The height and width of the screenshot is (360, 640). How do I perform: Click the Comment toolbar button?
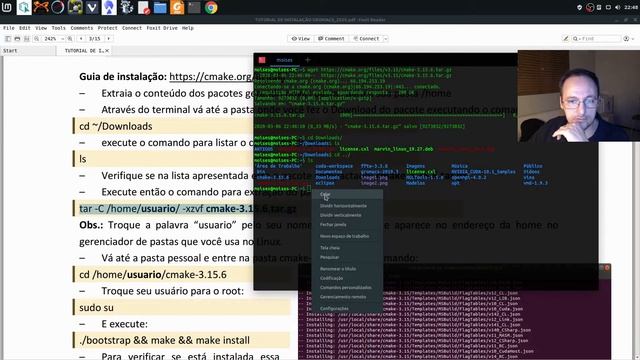coord(331,39)
